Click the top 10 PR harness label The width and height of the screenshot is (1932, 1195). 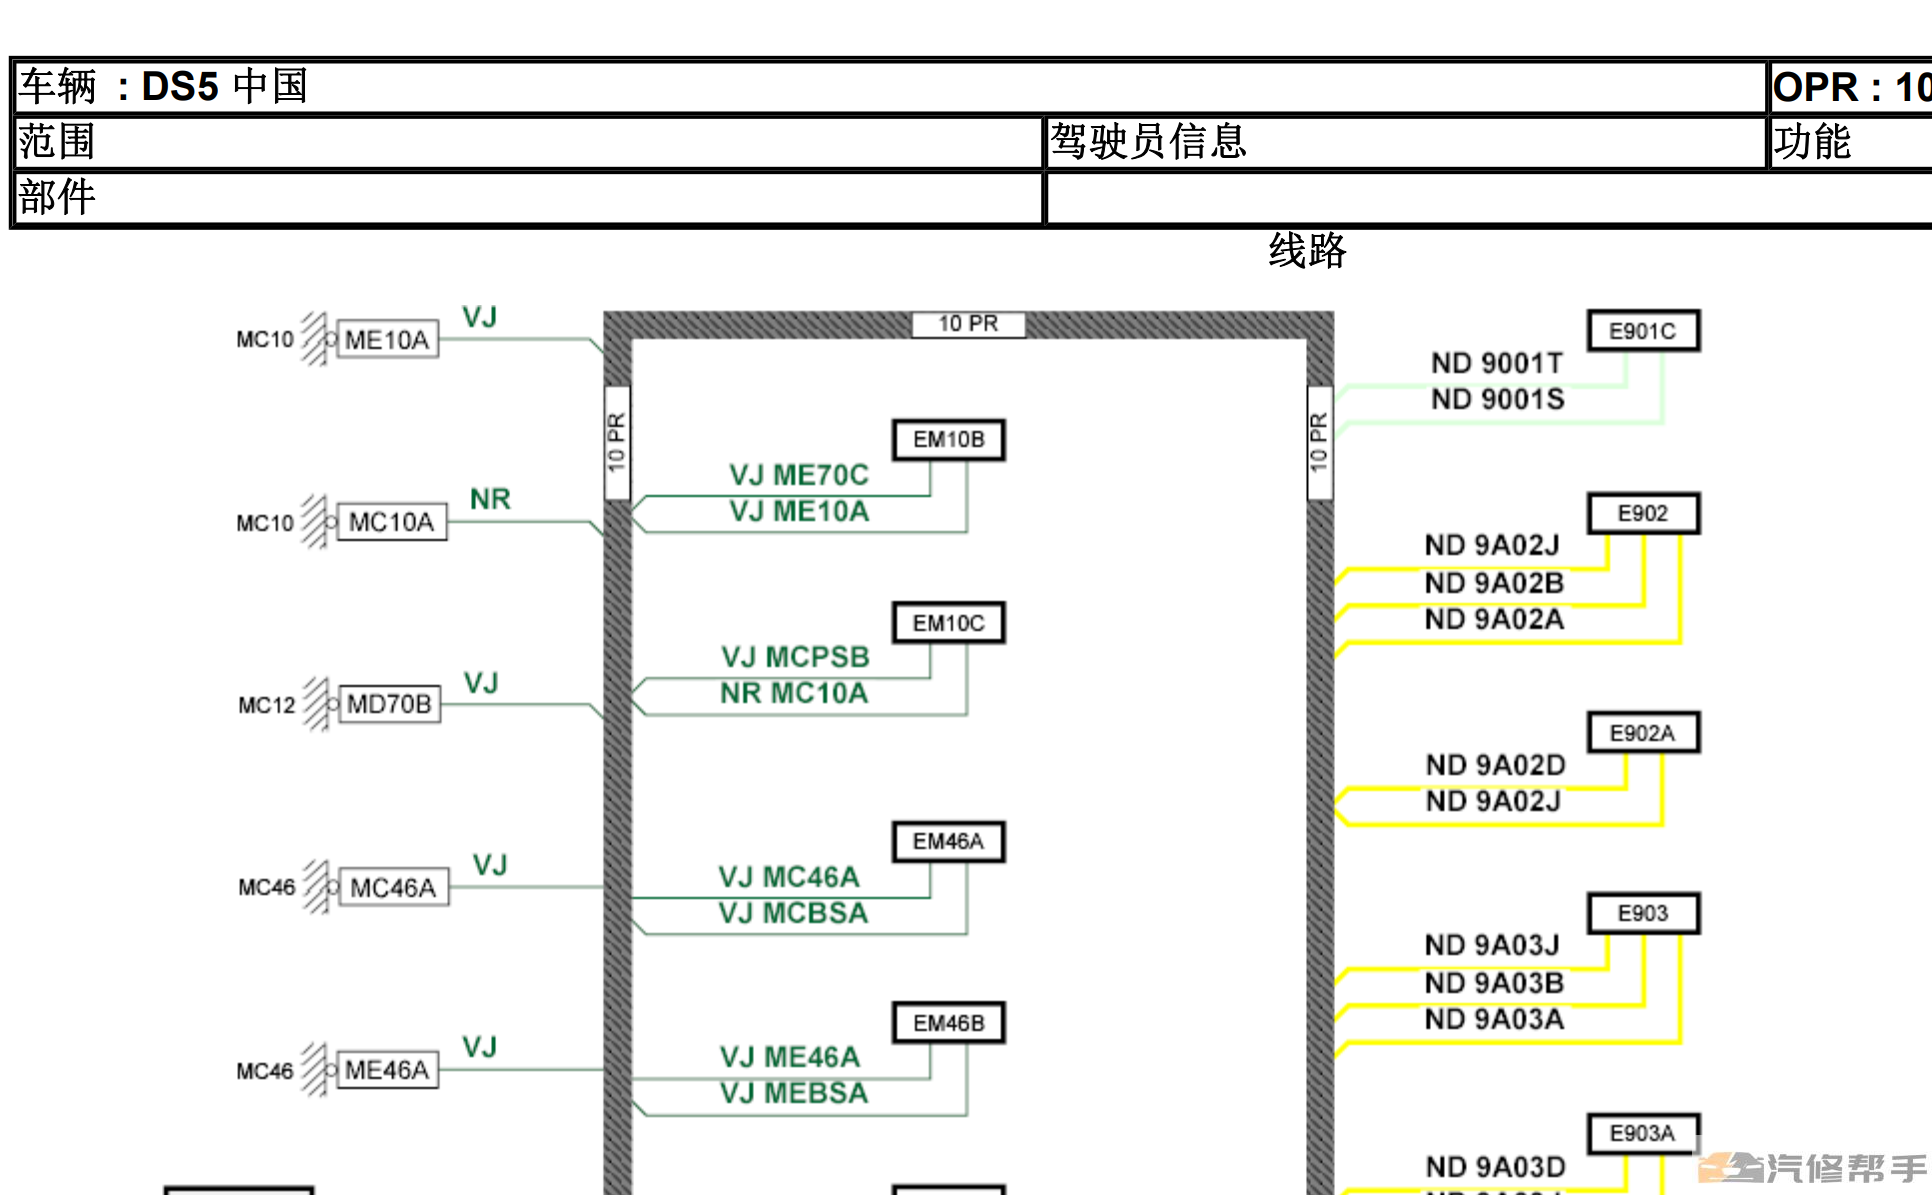point(968,324)
